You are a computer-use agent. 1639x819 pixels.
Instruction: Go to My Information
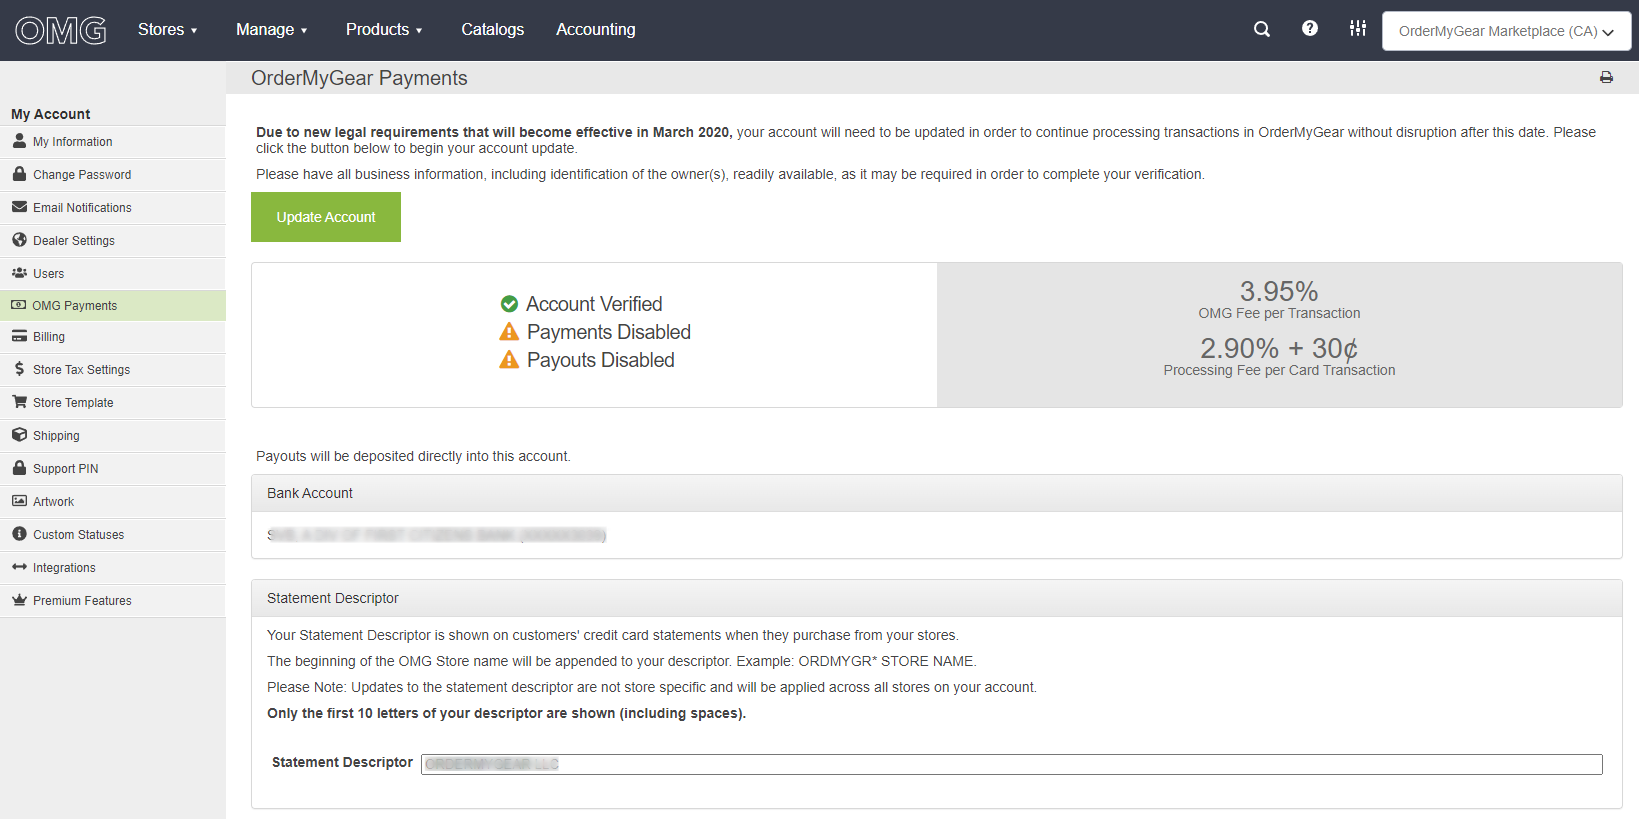tap(113, 142)
